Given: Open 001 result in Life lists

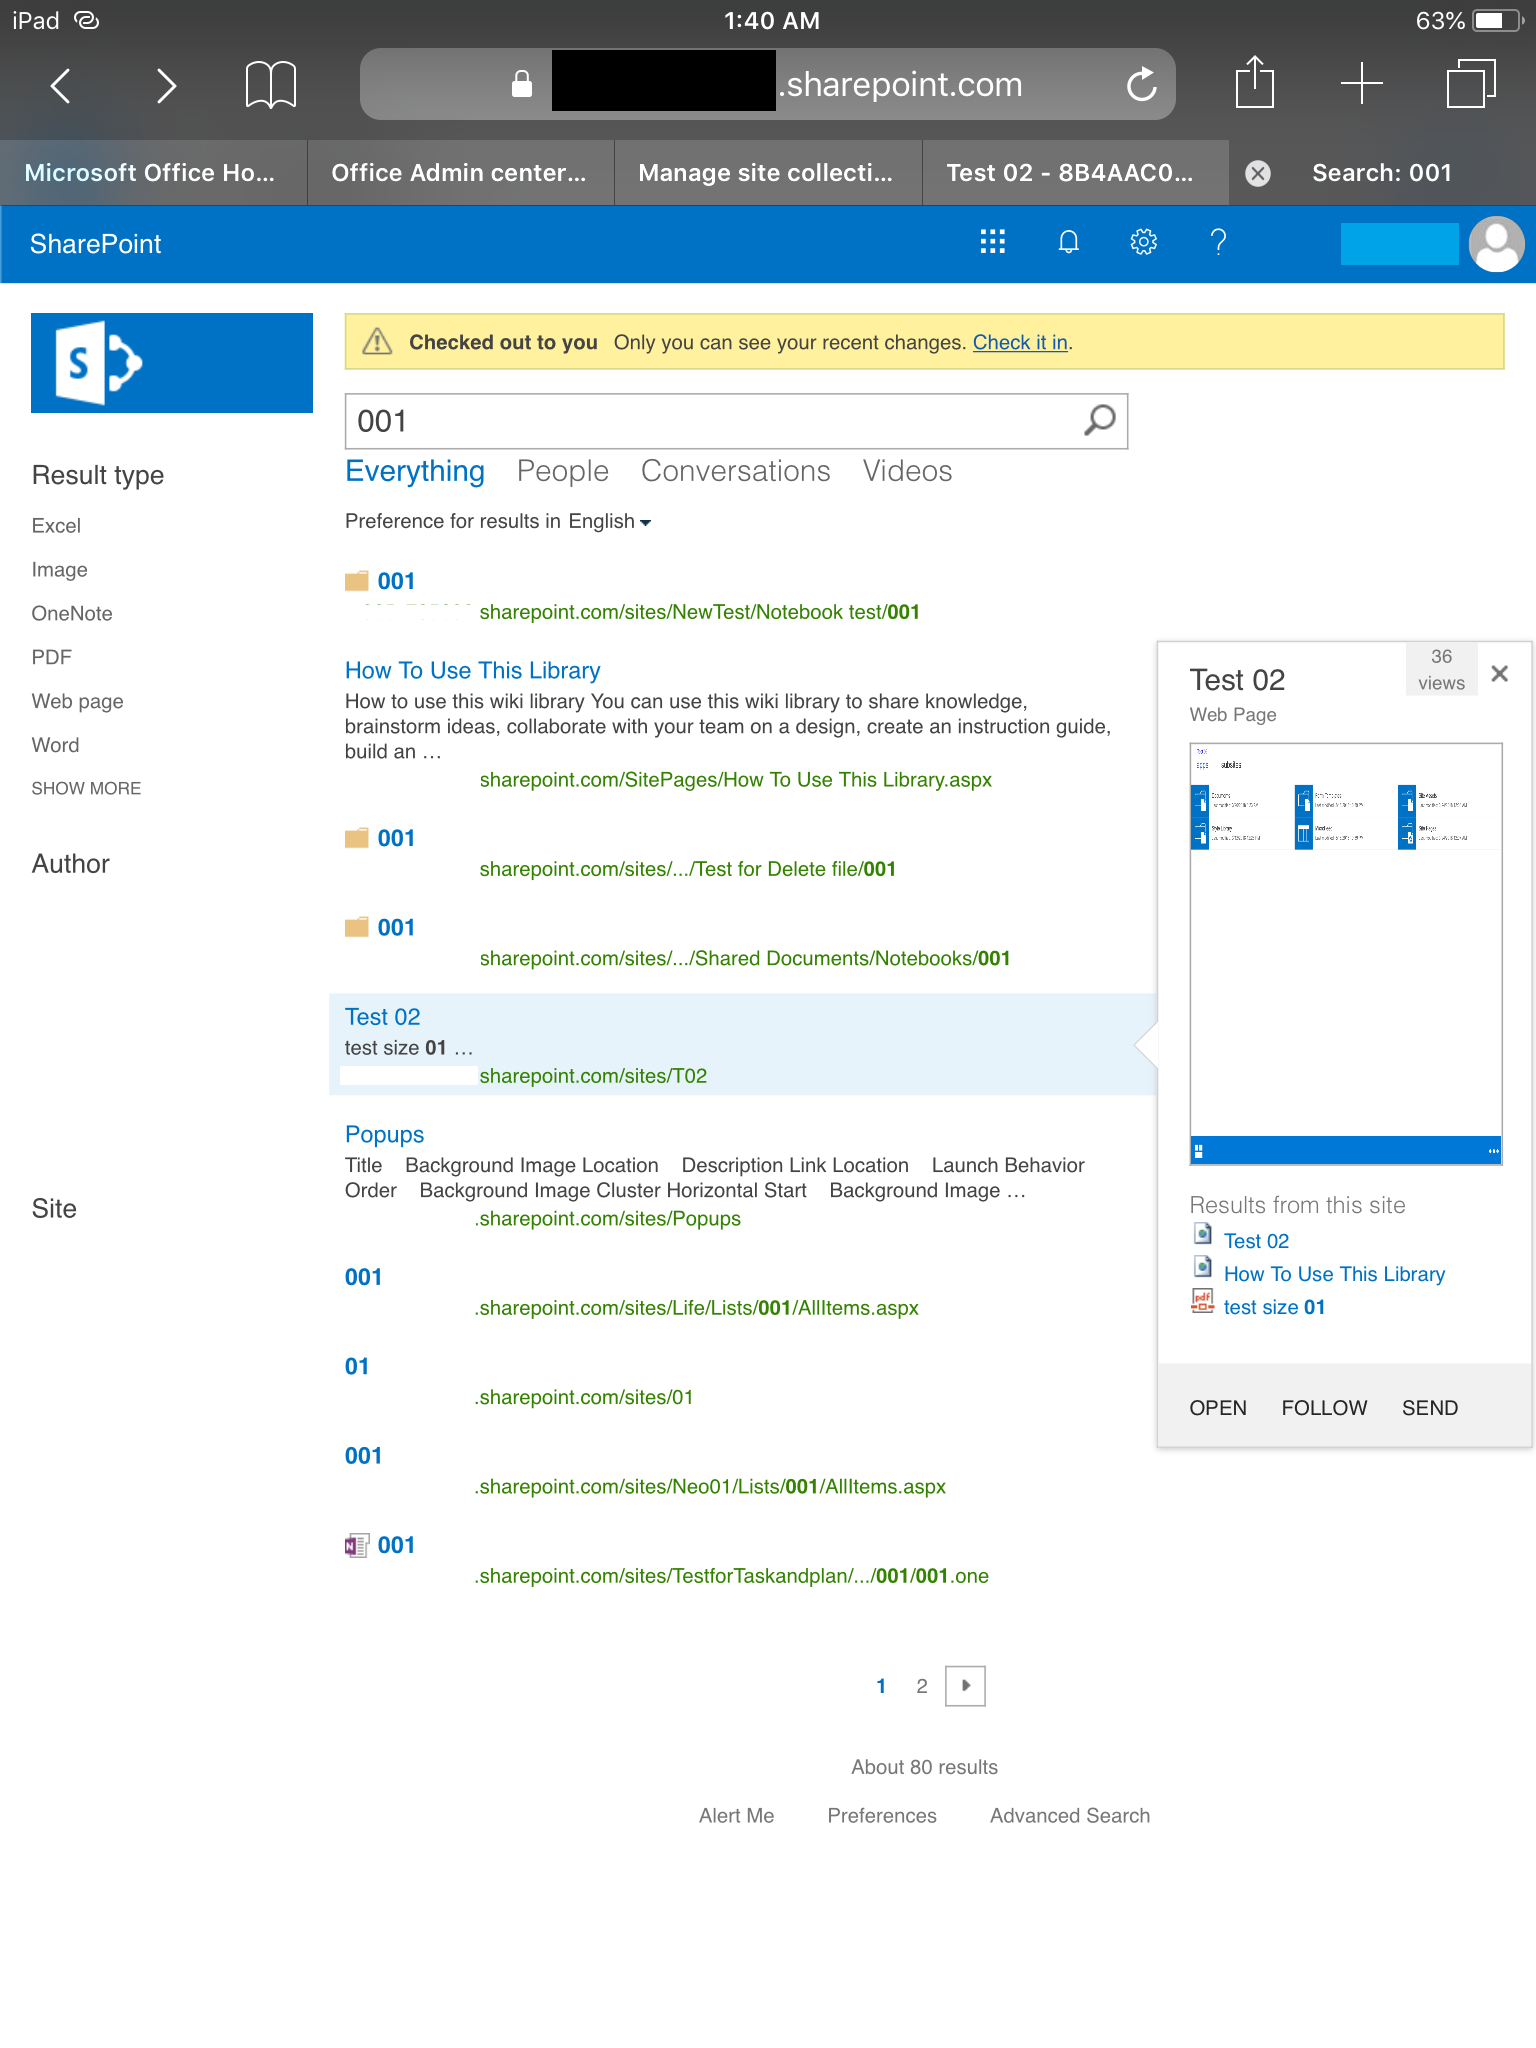Looking at the screenshot, I should 363,1277.
